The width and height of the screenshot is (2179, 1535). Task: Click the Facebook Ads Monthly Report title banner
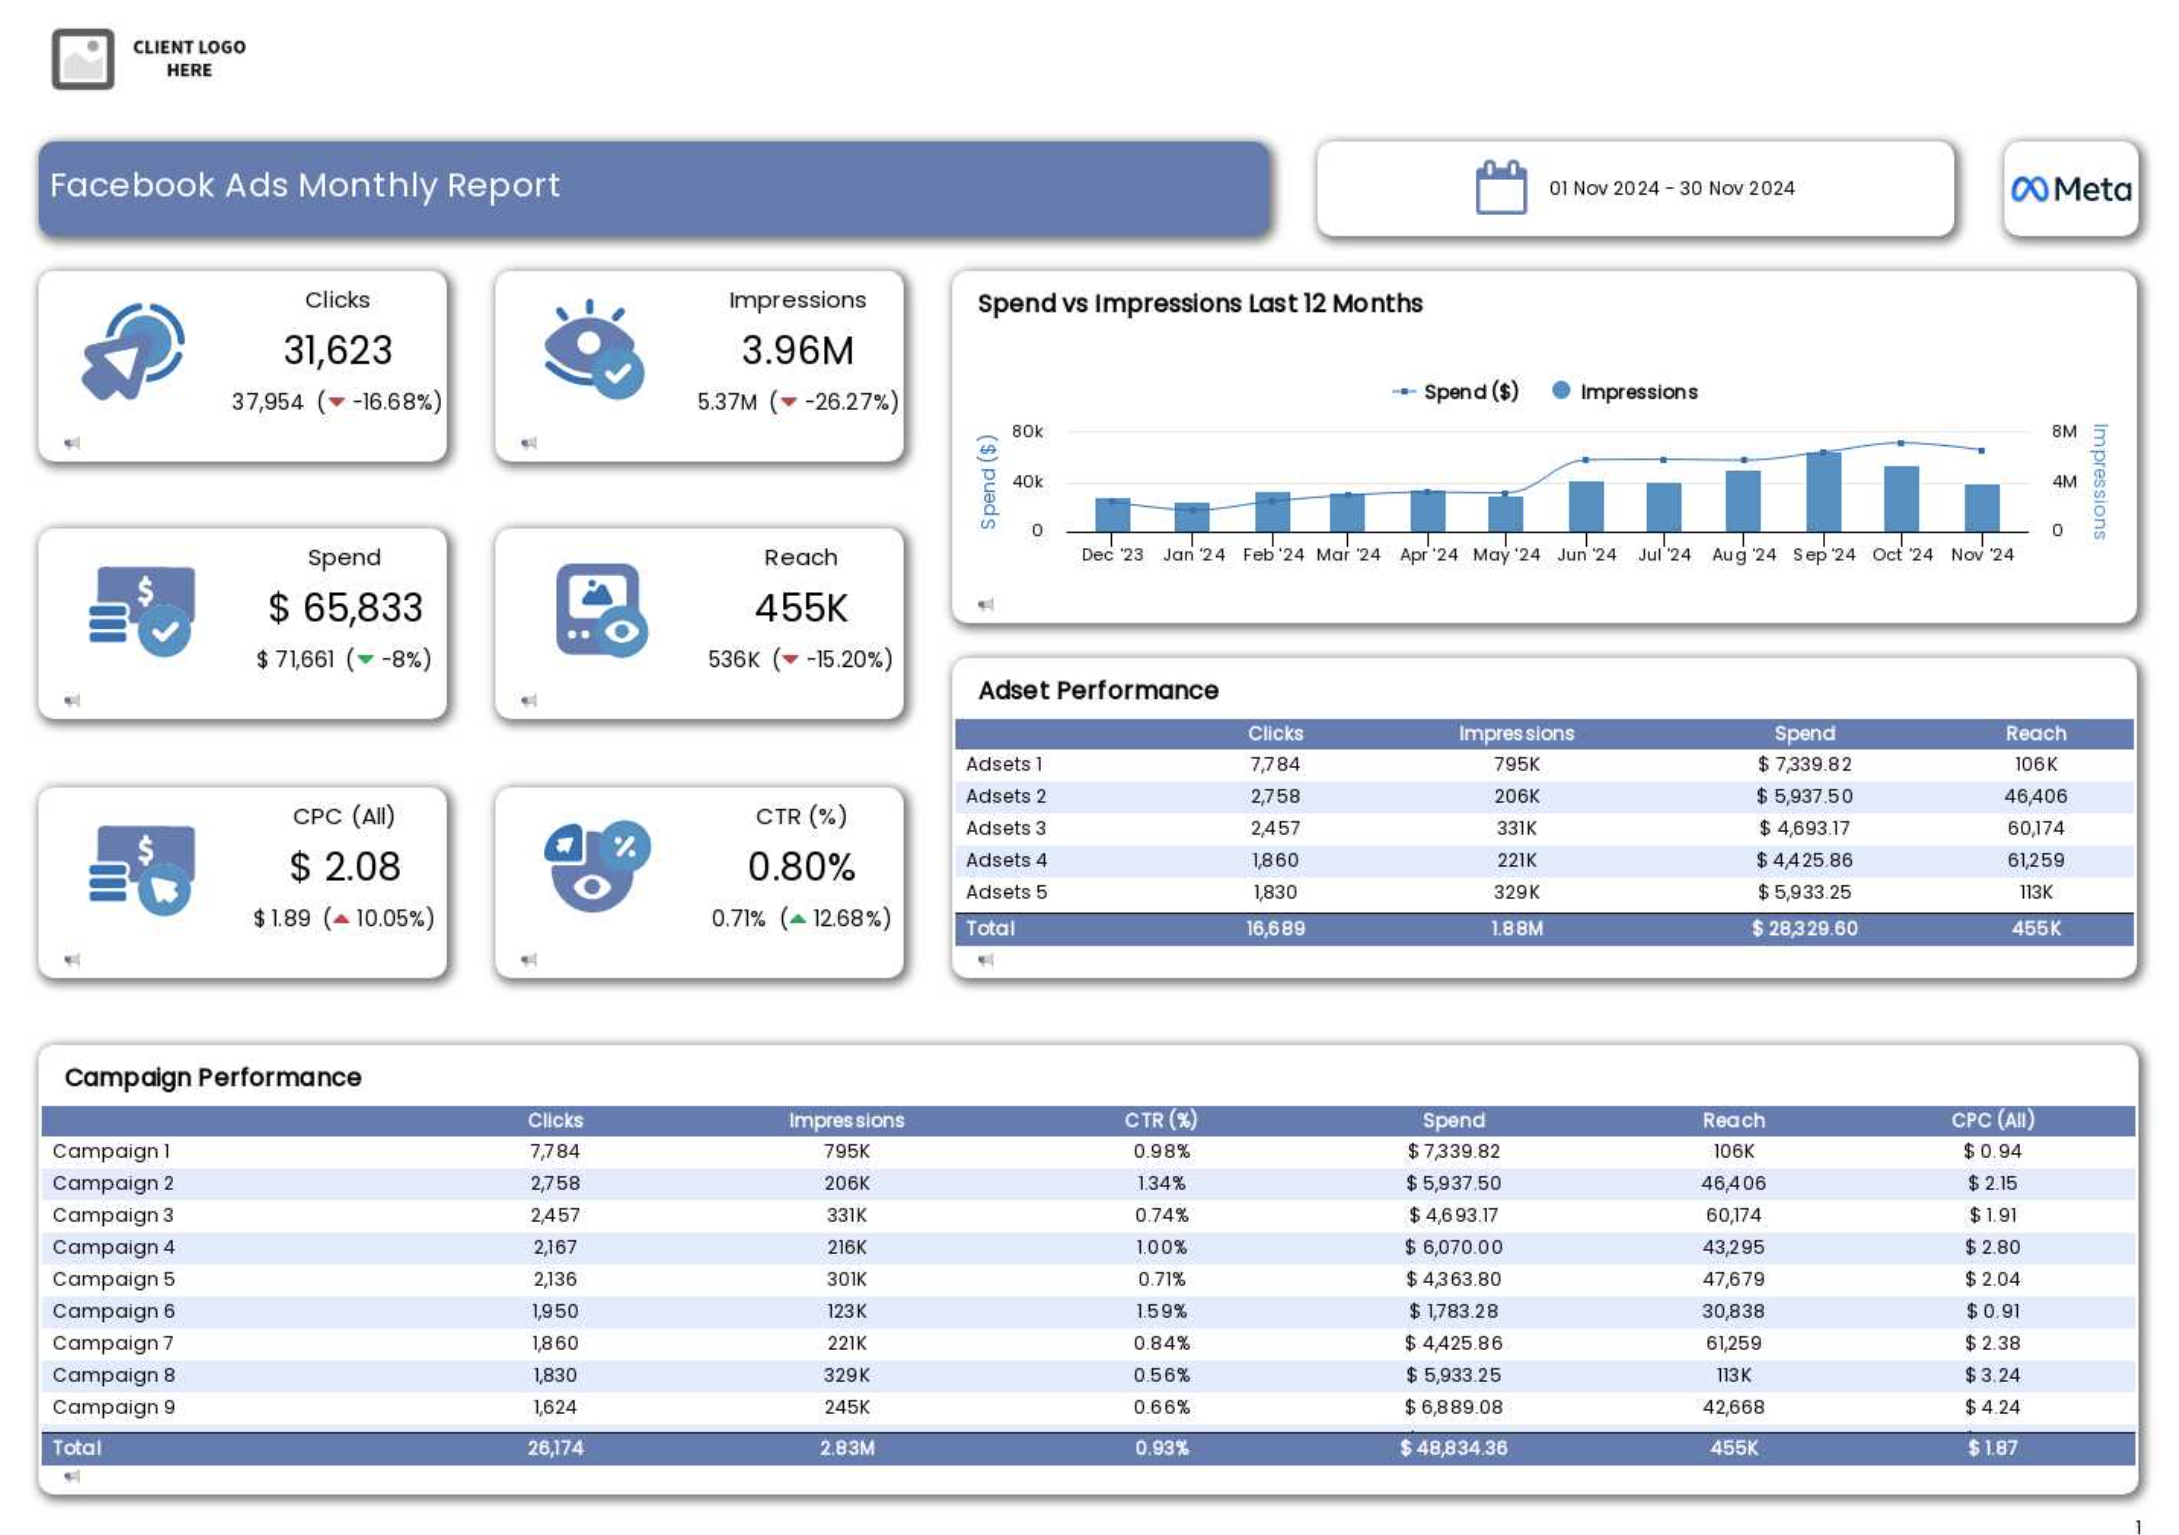coord(654,188)
